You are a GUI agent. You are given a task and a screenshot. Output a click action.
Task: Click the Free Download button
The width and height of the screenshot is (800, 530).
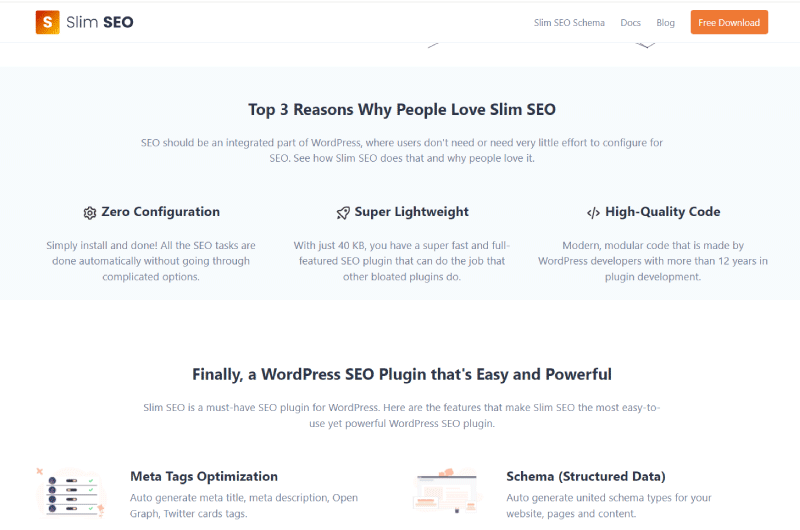click(729, 22)
